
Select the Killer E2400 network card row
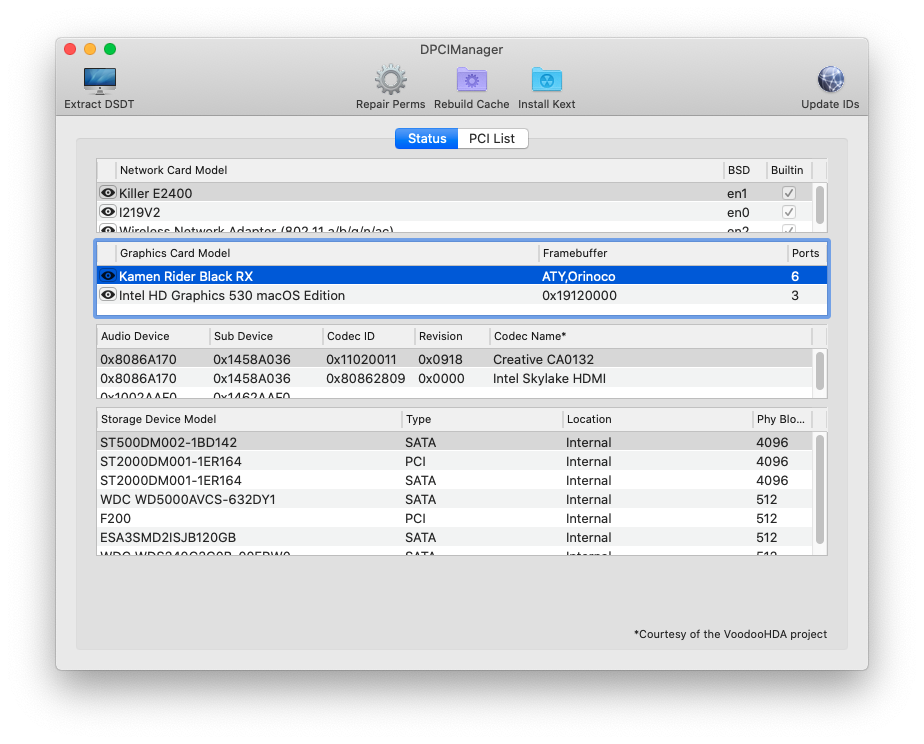coord(455,193)
